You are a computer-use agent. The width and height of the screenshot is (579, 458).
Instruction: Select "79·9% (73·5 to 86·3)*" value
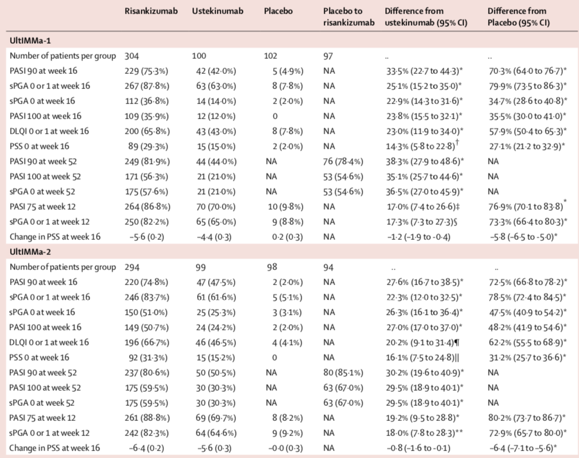(x=527, y=86)
